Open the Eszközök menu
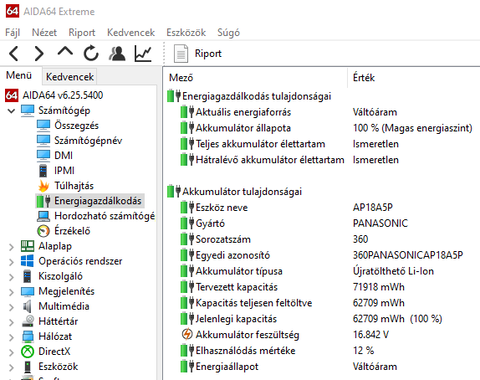 tap(186, 32)
